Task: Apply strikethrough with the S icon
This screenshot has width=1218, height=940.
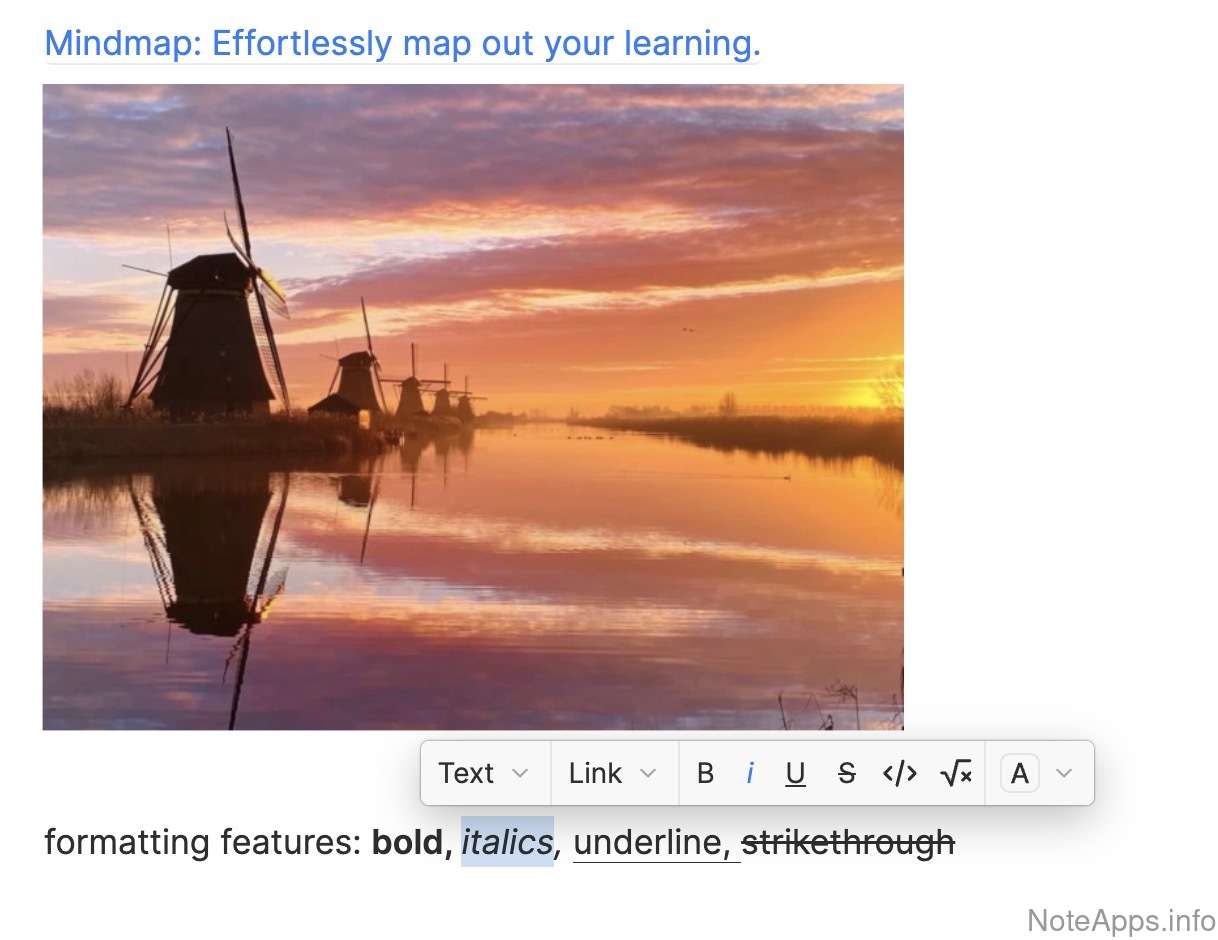Action: 846,773
